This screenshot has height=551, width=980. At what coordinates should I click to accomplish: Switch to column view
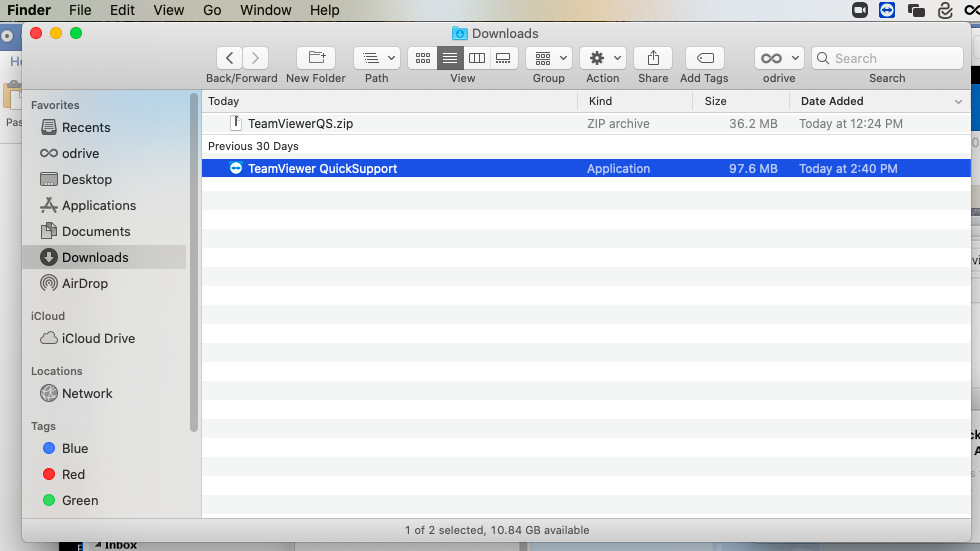click(x=476, y=58)
